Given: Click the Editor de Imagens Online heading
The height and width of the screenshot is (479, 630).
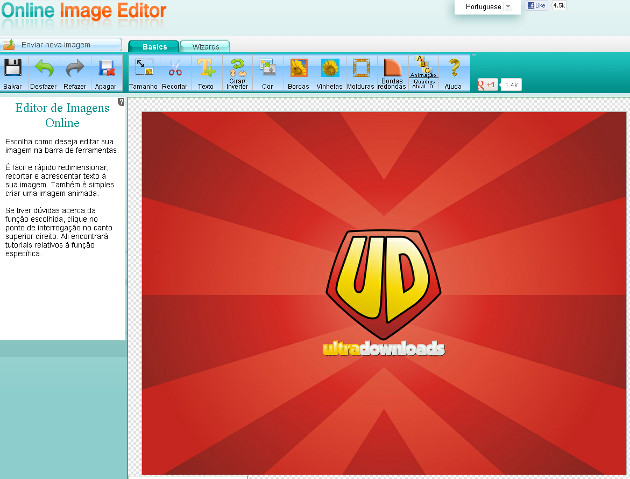Looking at the screenshot, I should coord(62,115).
